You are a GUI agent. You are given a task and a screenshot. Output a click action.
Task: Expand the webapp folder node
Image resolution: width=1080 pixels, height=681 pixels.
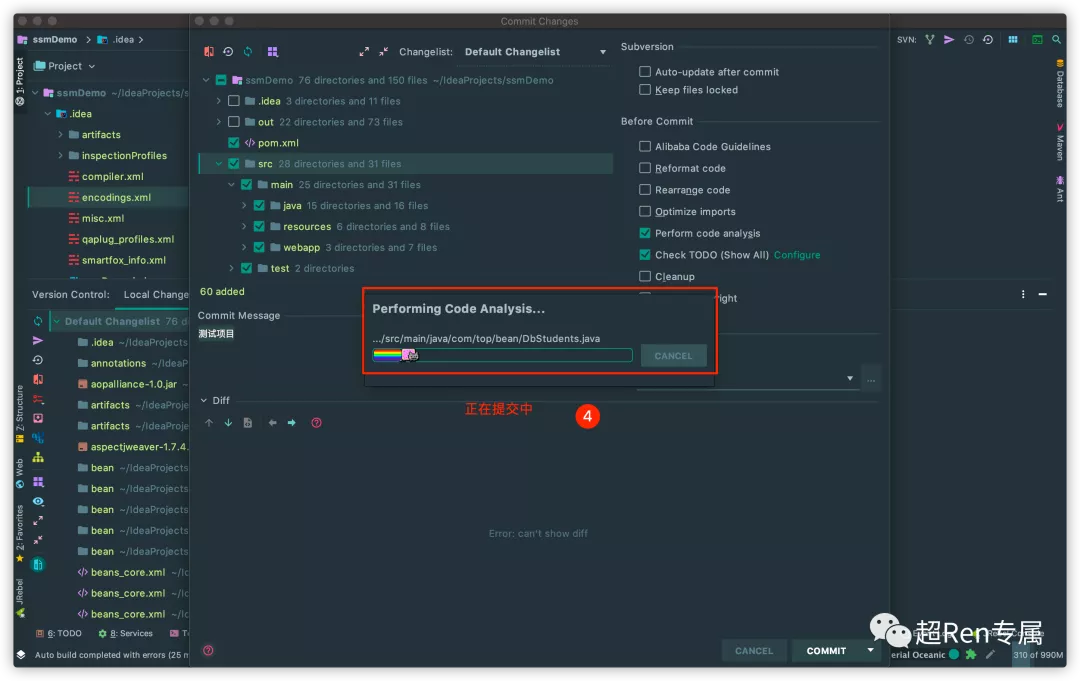point(244,247)
